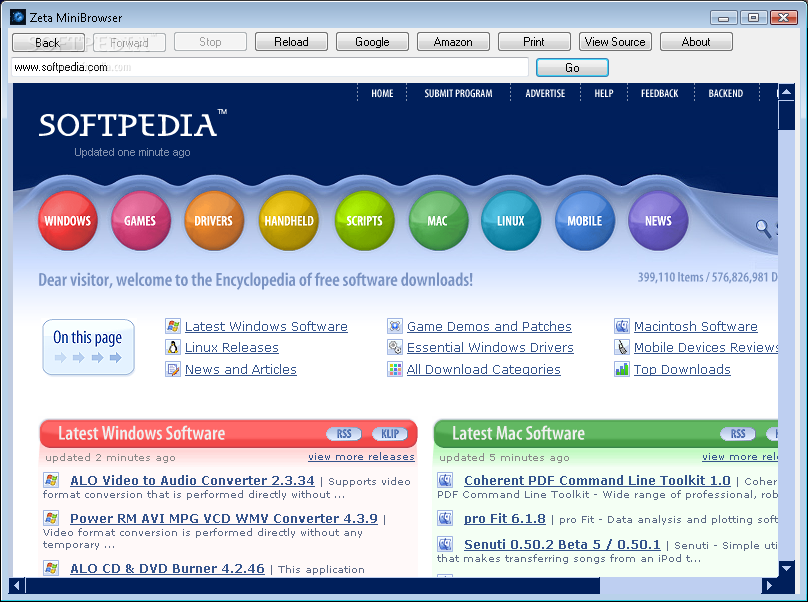Click the icon beside Essential Windows Drivers
The image size is (808, 602).
(x=395, y=347)
